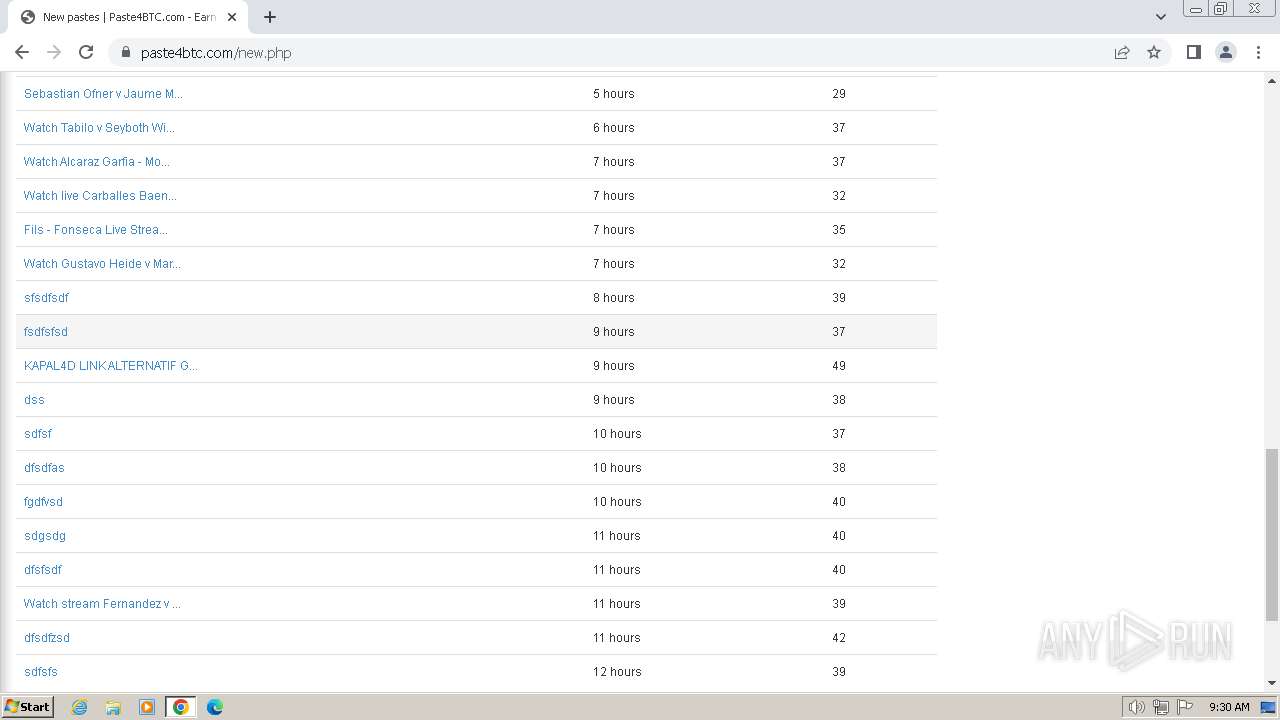The image size is (1280, 720).
Task: Close the New pastes tab
Action: 232,17
